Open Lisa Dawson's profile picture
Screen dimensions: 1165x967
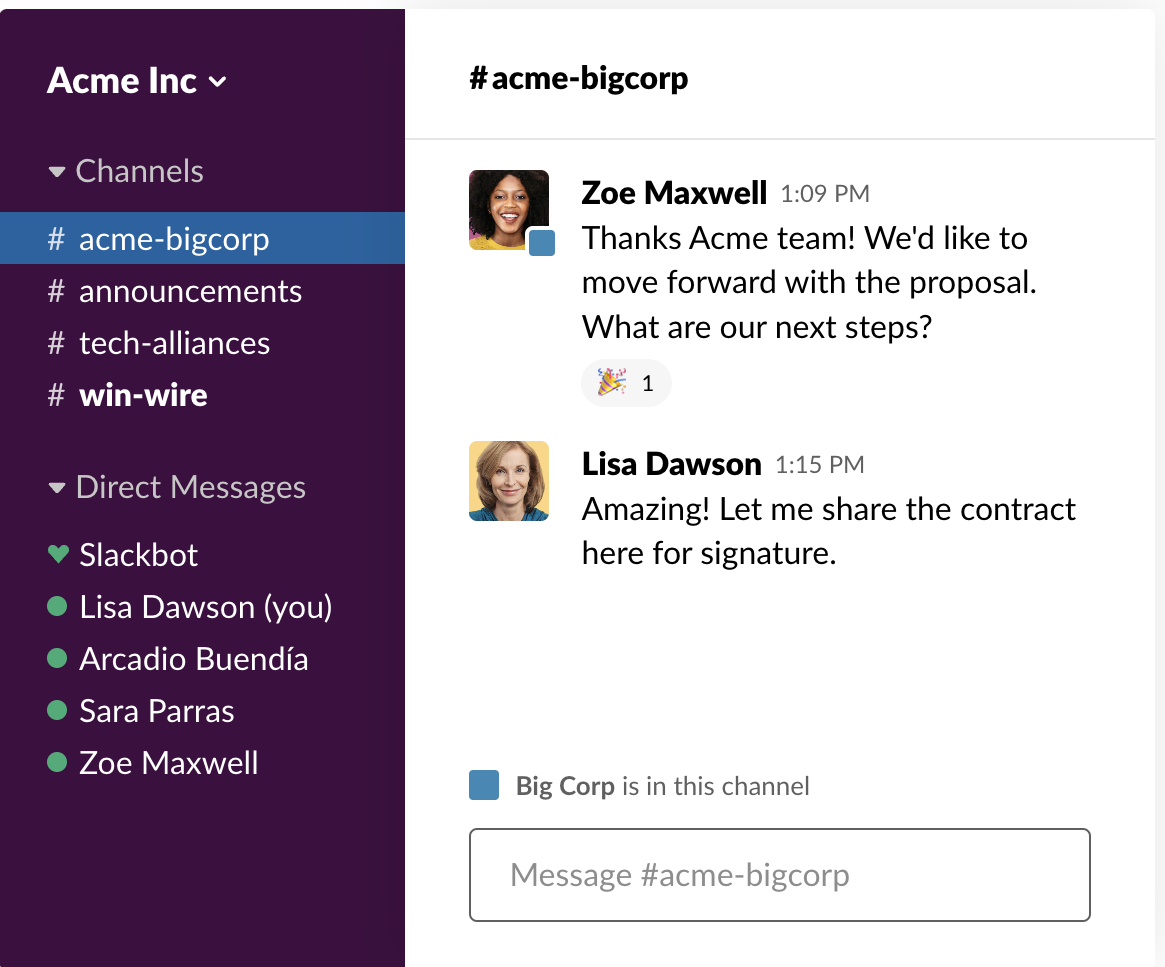point(509,481)
